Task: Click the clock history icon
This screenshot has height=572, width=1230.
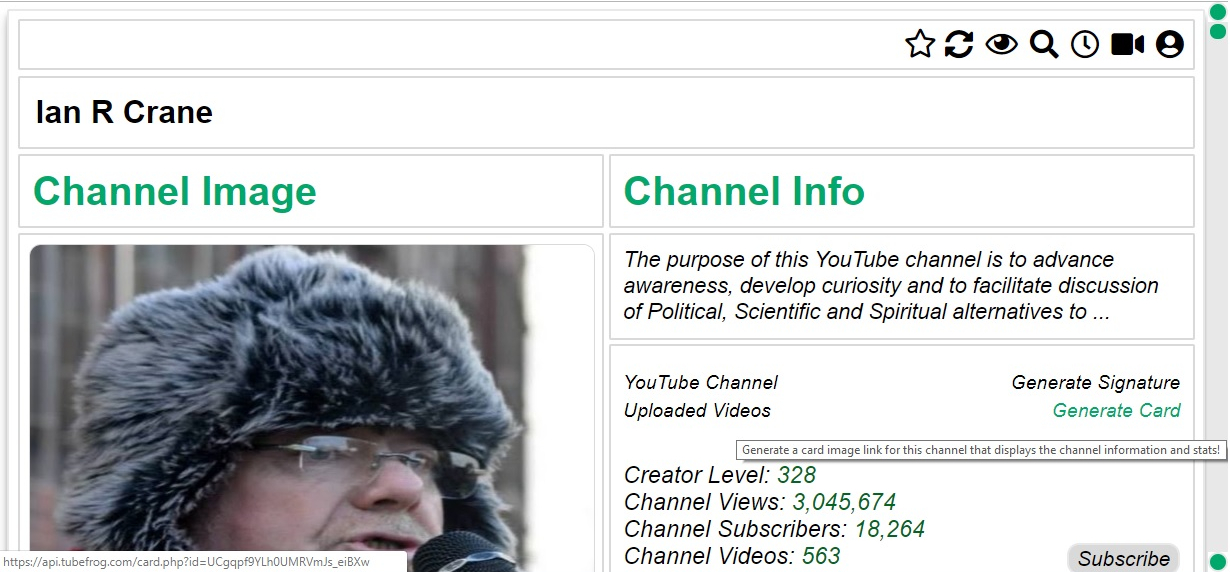Action: [1085, 44]
